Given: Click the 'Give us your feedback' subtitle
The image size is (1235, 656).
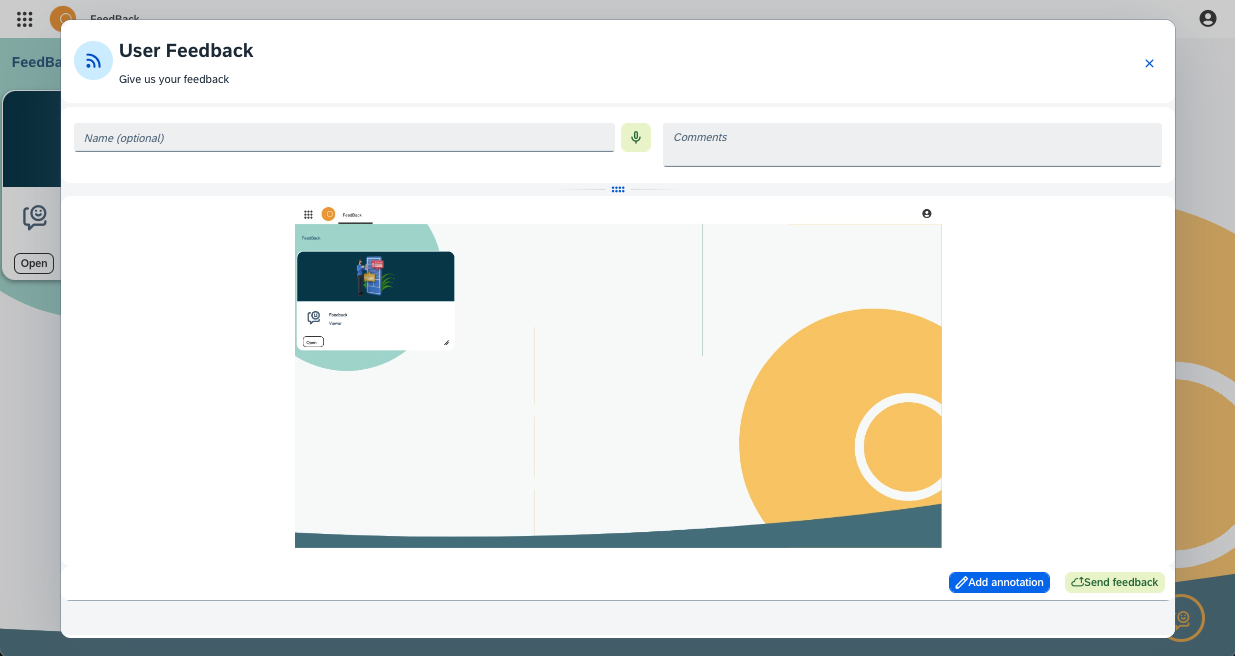Looking at the screenshot, I should [174, 79].
